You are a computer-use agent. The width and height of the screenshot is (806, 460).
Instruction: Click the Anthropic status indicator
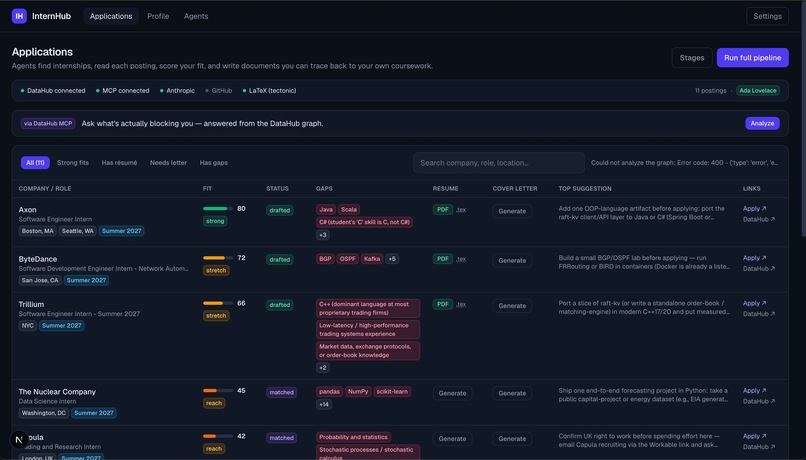[x=177, y=90]
